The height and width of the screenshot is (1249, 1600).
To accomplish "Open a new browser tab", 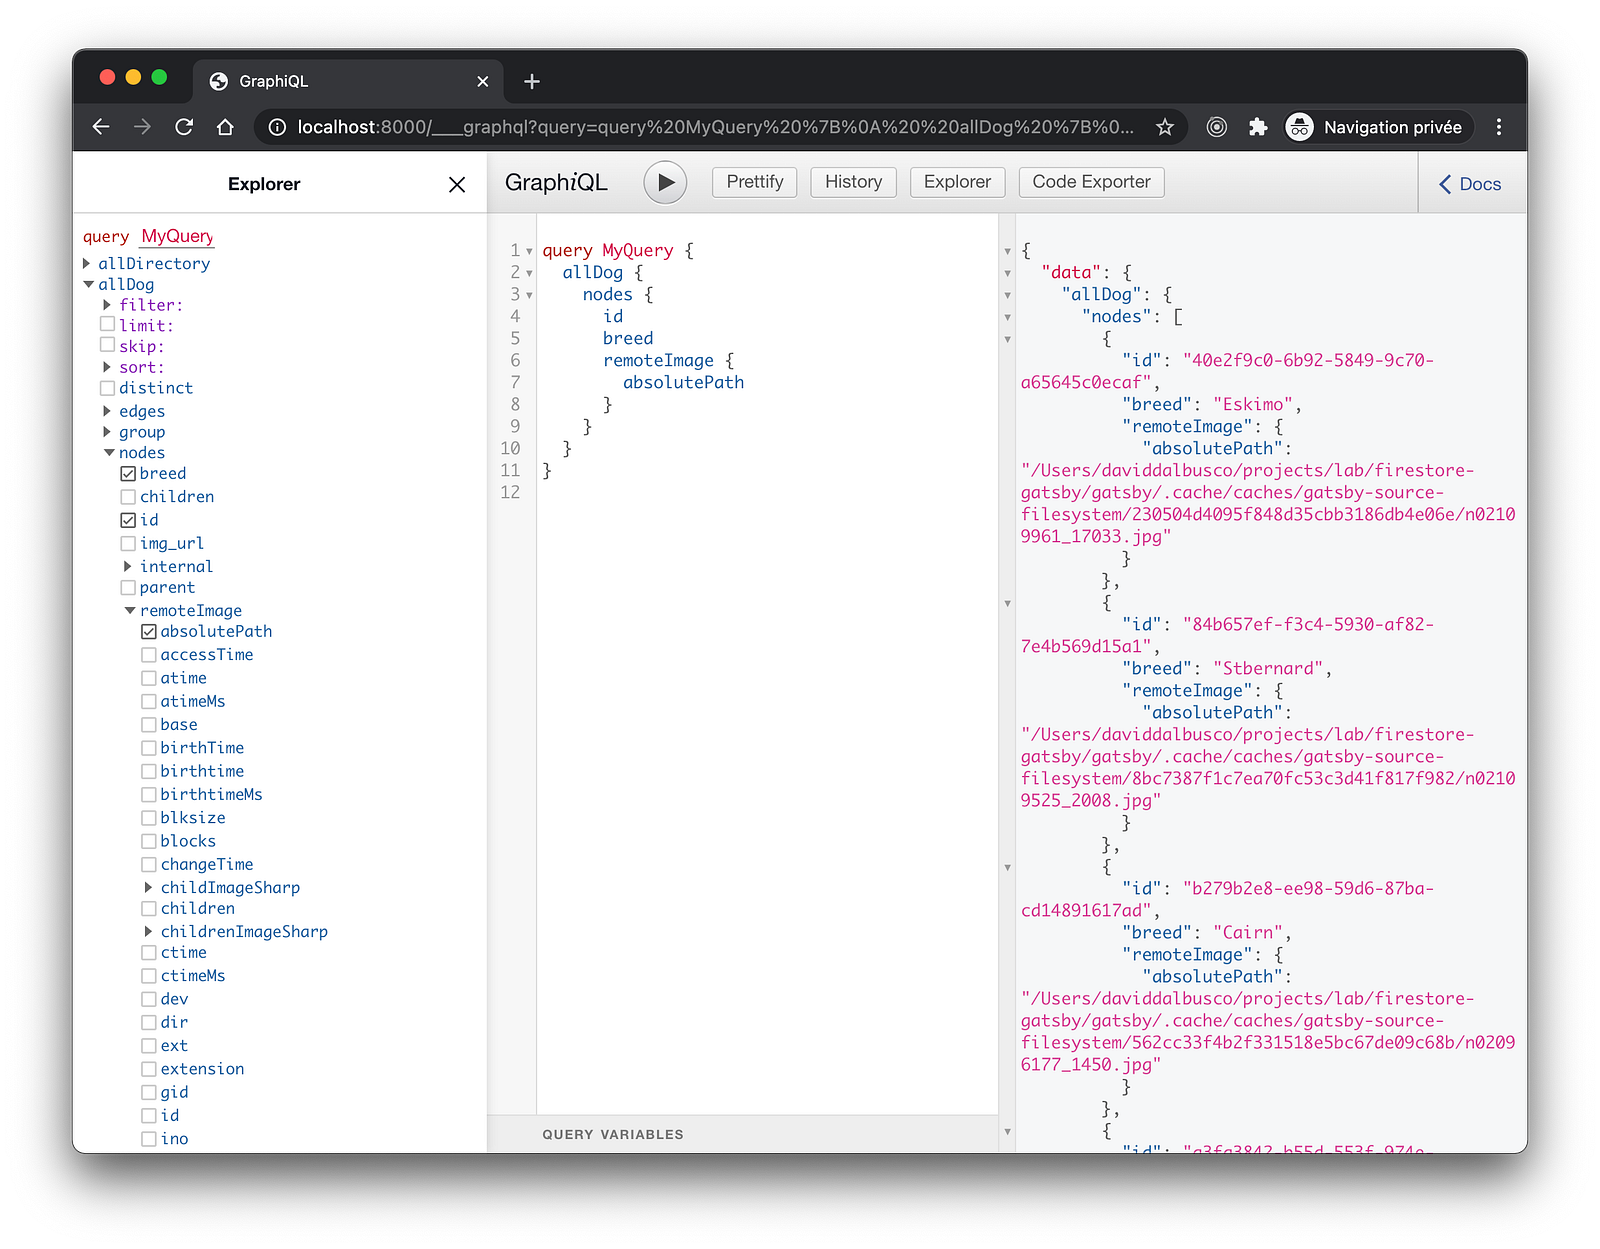I will pyautogui.click(x=532, y=81).
